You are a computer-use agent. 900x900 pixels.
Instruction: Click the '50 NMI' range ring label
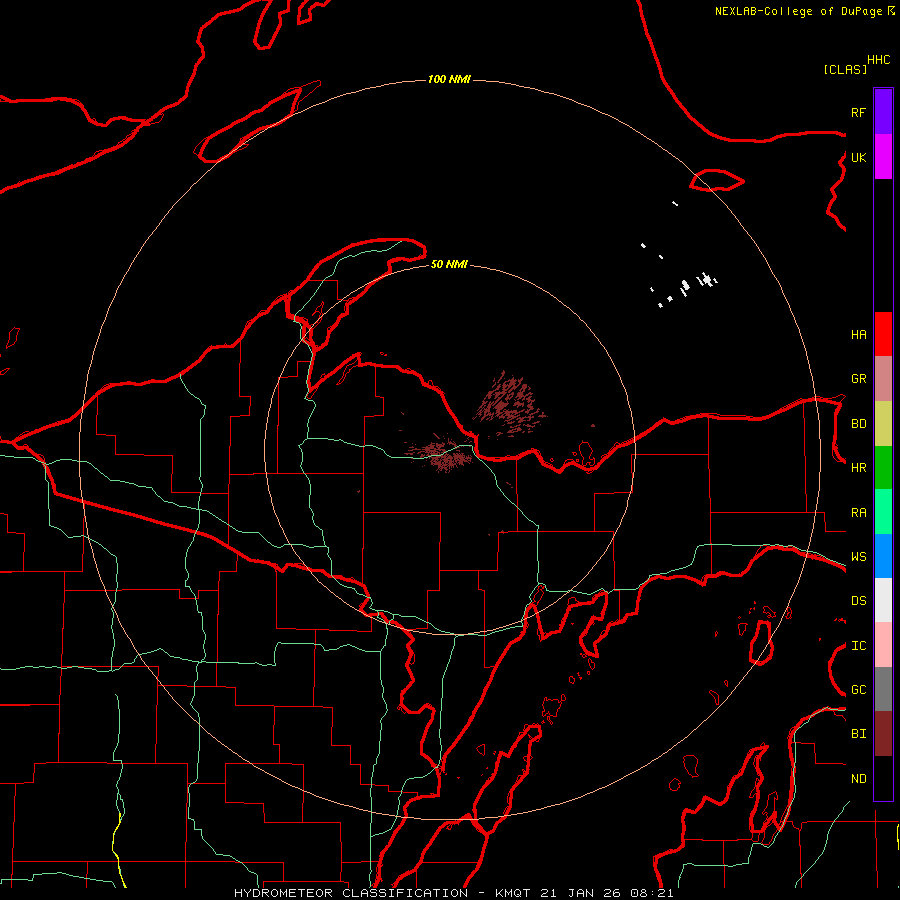(x=449, y=265)
